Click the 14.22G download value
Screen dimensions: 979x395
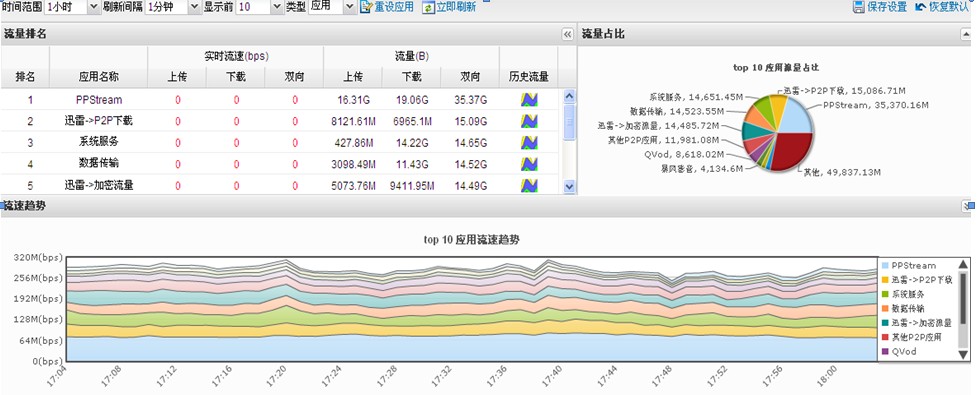[x=411, y=143]
